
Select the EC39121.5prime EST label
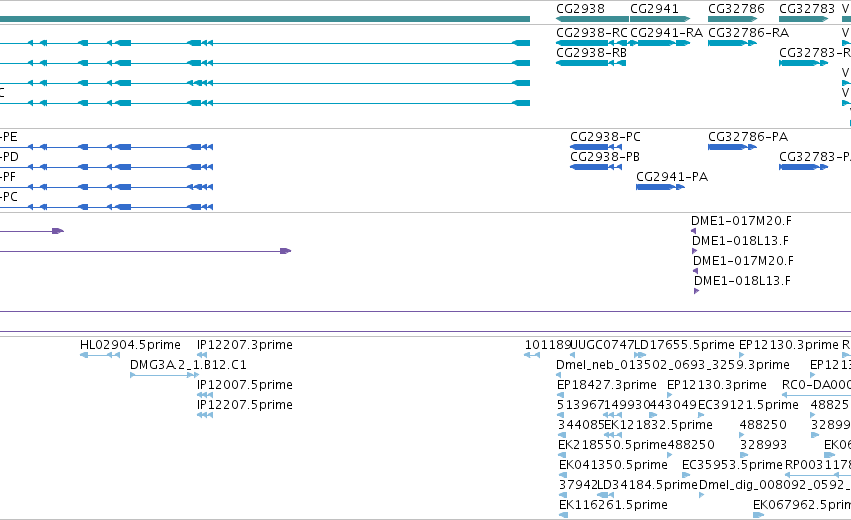(748, 405)
